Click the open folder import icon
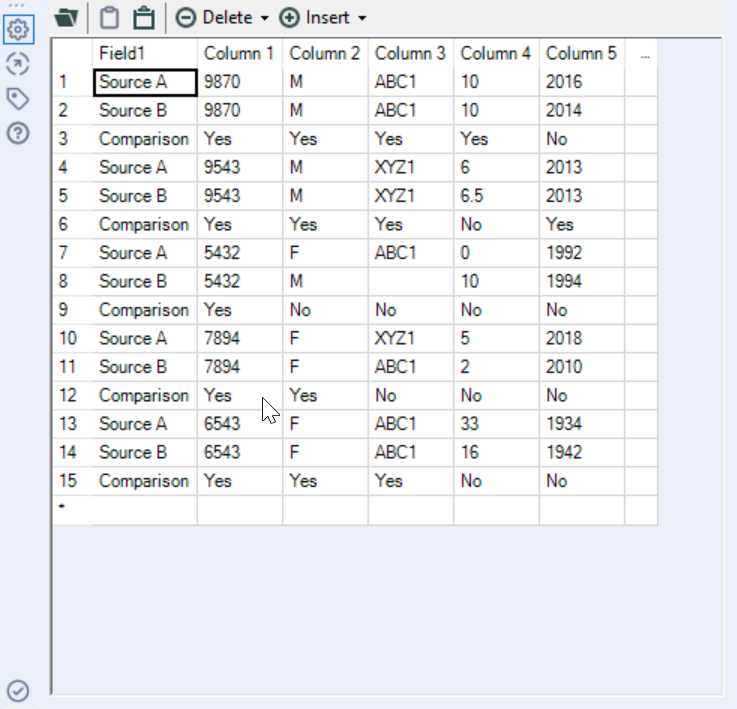 (x=66, y=18)
